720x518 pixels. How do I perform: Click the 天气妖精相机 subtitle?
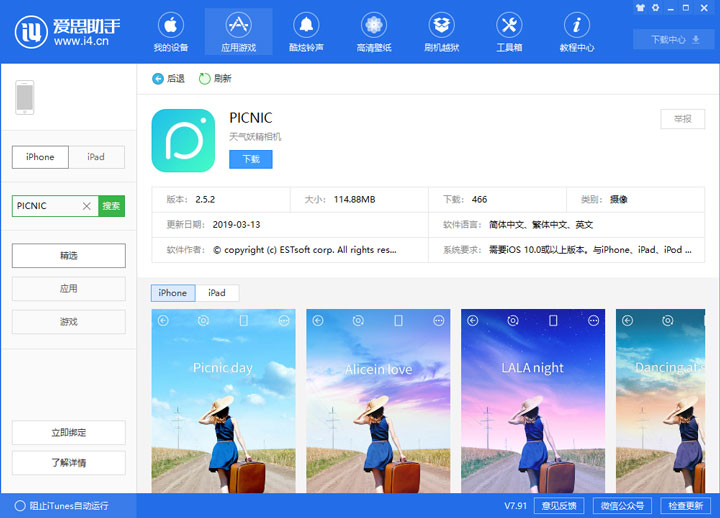click(255, 137)
